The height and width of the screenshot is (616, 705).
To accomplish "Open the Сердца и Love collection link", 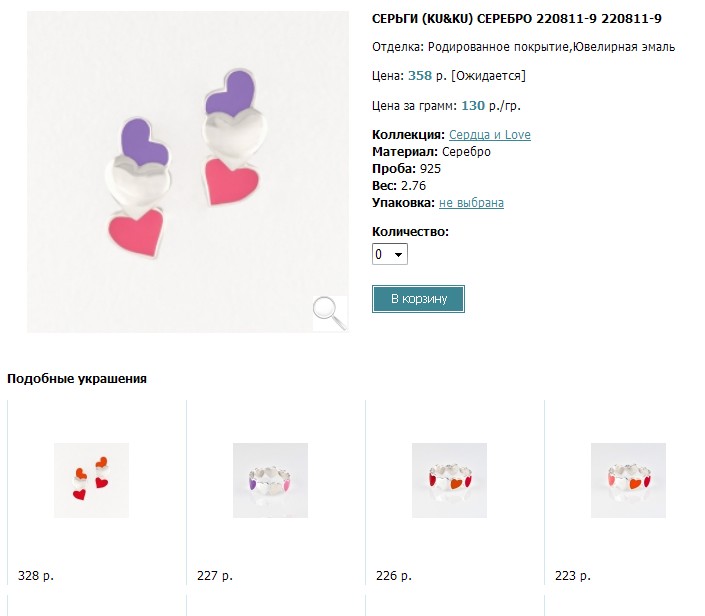I will (x=490, y=135).
